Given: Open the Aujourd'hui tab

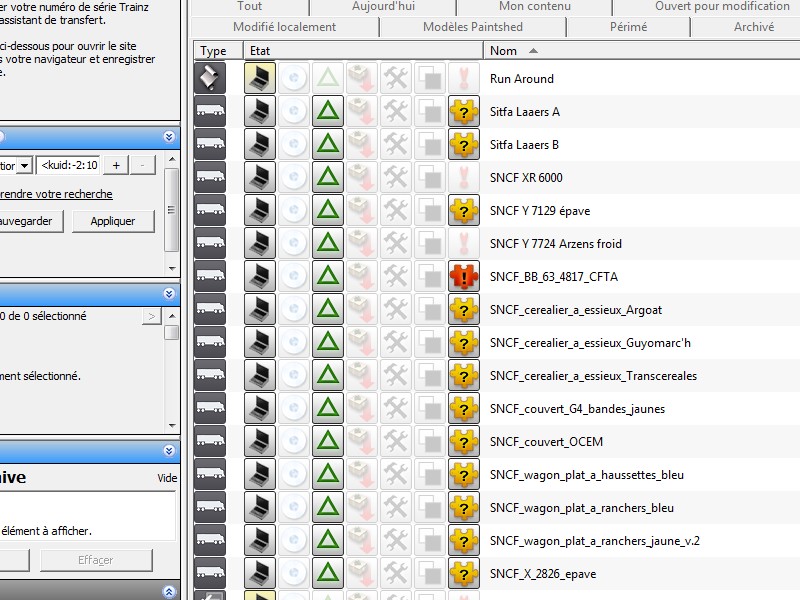Looking at the screenshot, I should [383, 7].
